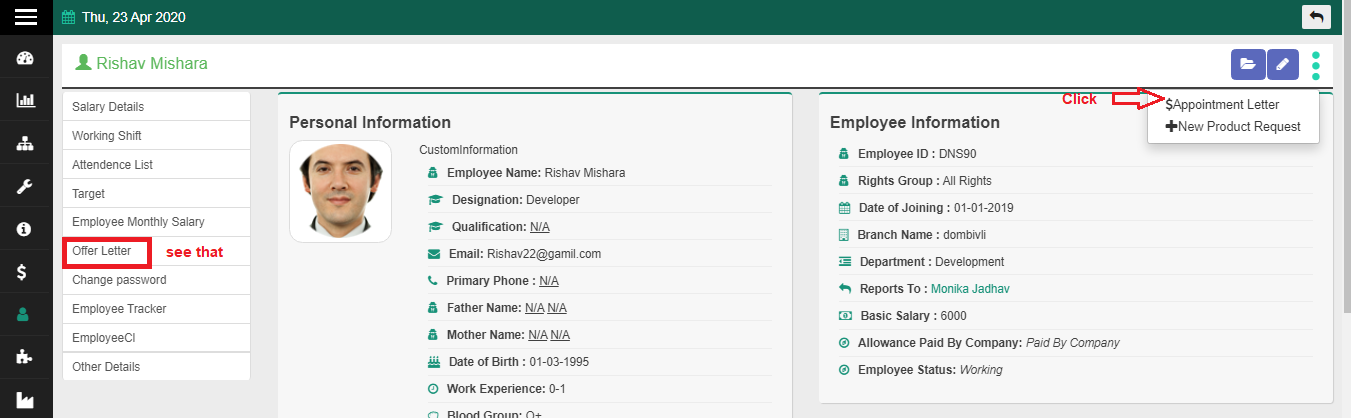Select Appointment Letter from the dropdown
The image size is (1360, 419).
(1225, 104)
